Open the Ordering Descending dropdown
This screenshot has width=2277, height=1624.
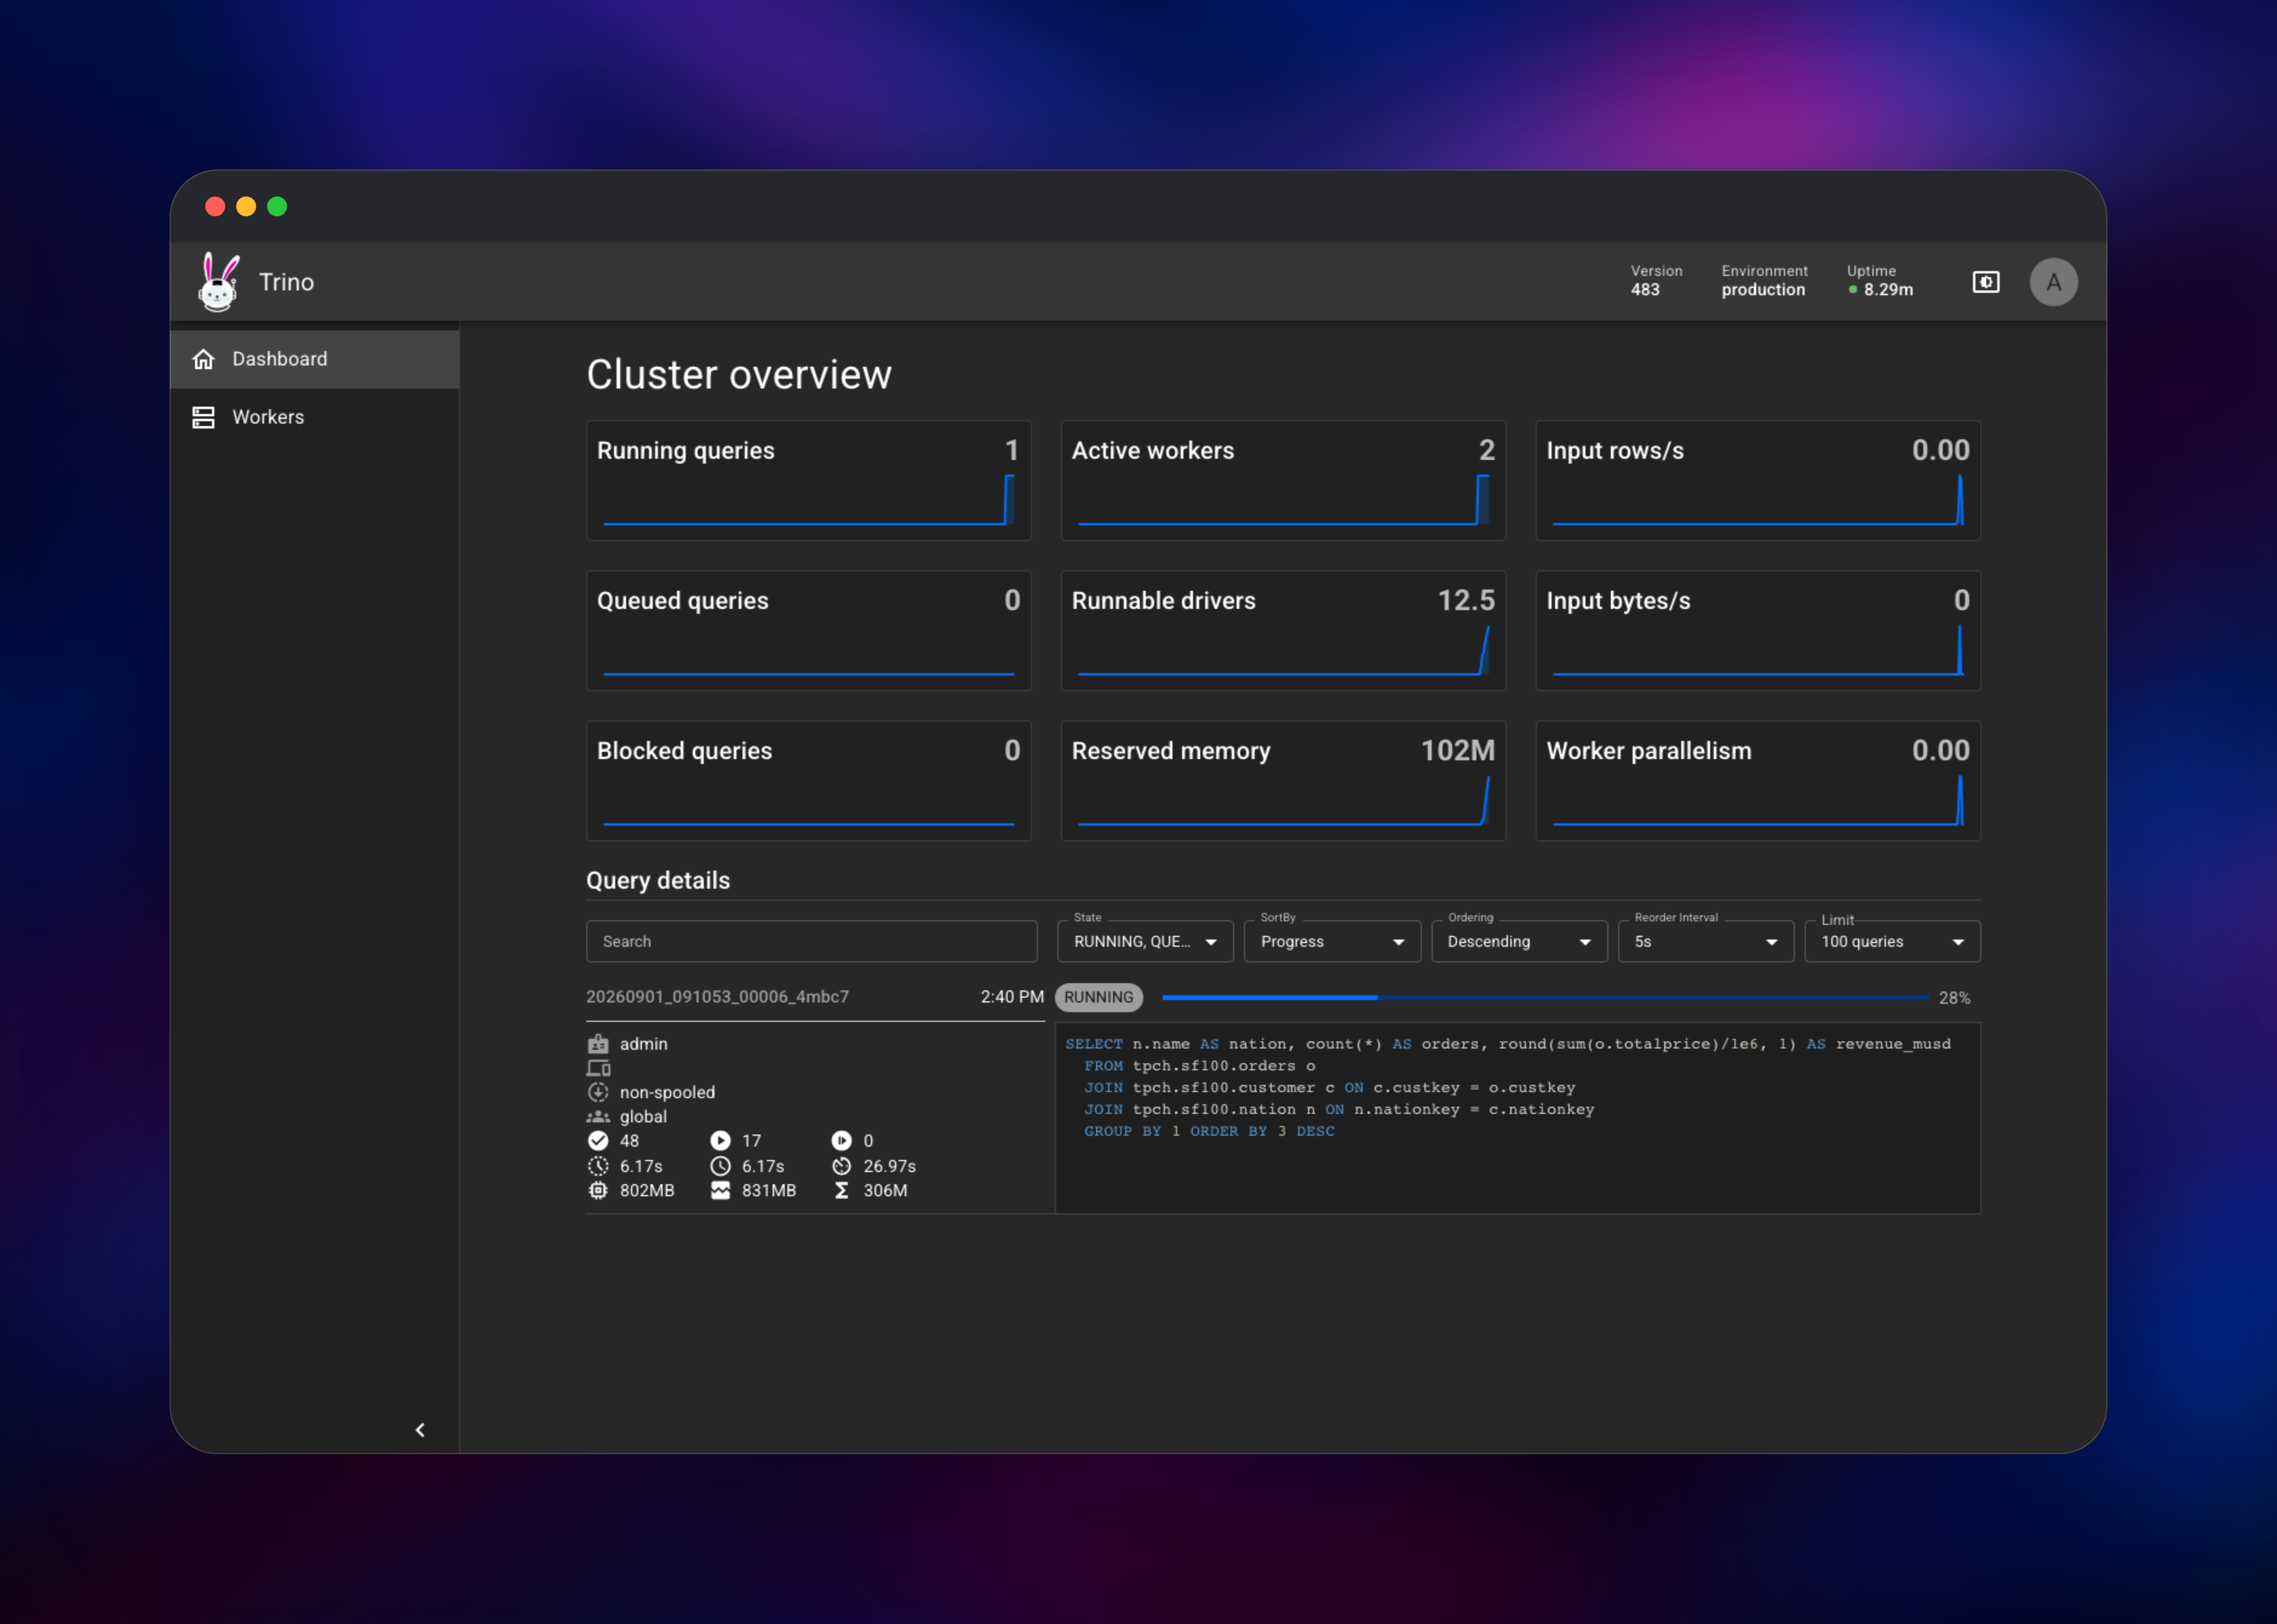[1519, 942]
